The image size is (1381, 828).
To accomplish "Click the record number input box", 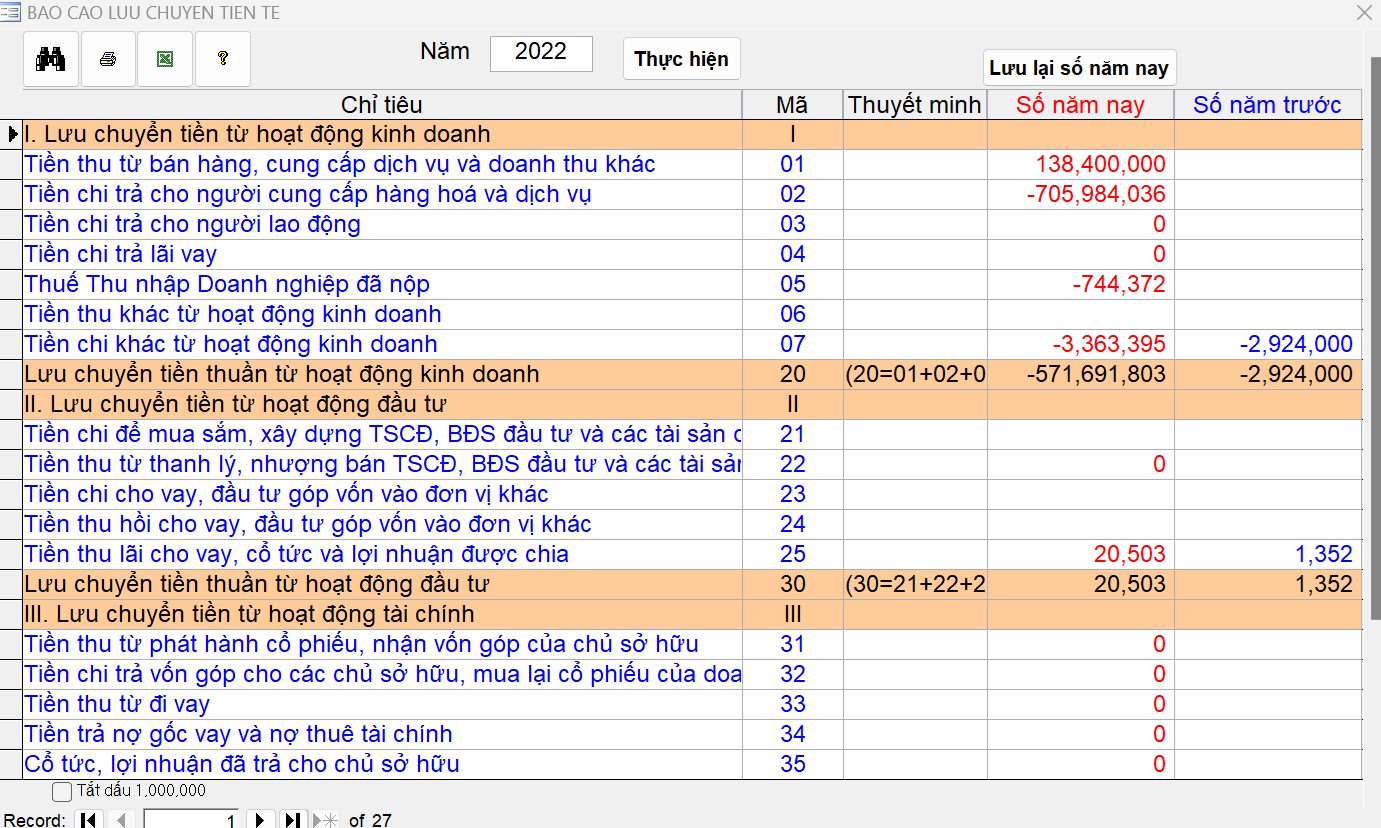I will click(191, 820).
